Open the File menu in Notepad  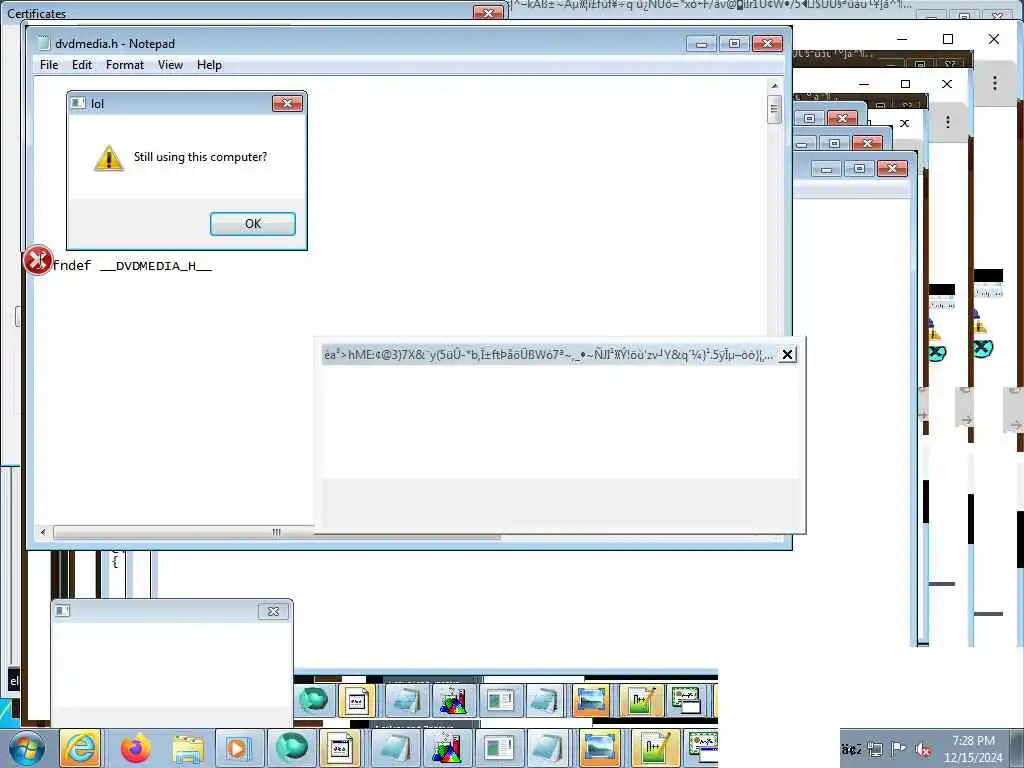point(49,65)
